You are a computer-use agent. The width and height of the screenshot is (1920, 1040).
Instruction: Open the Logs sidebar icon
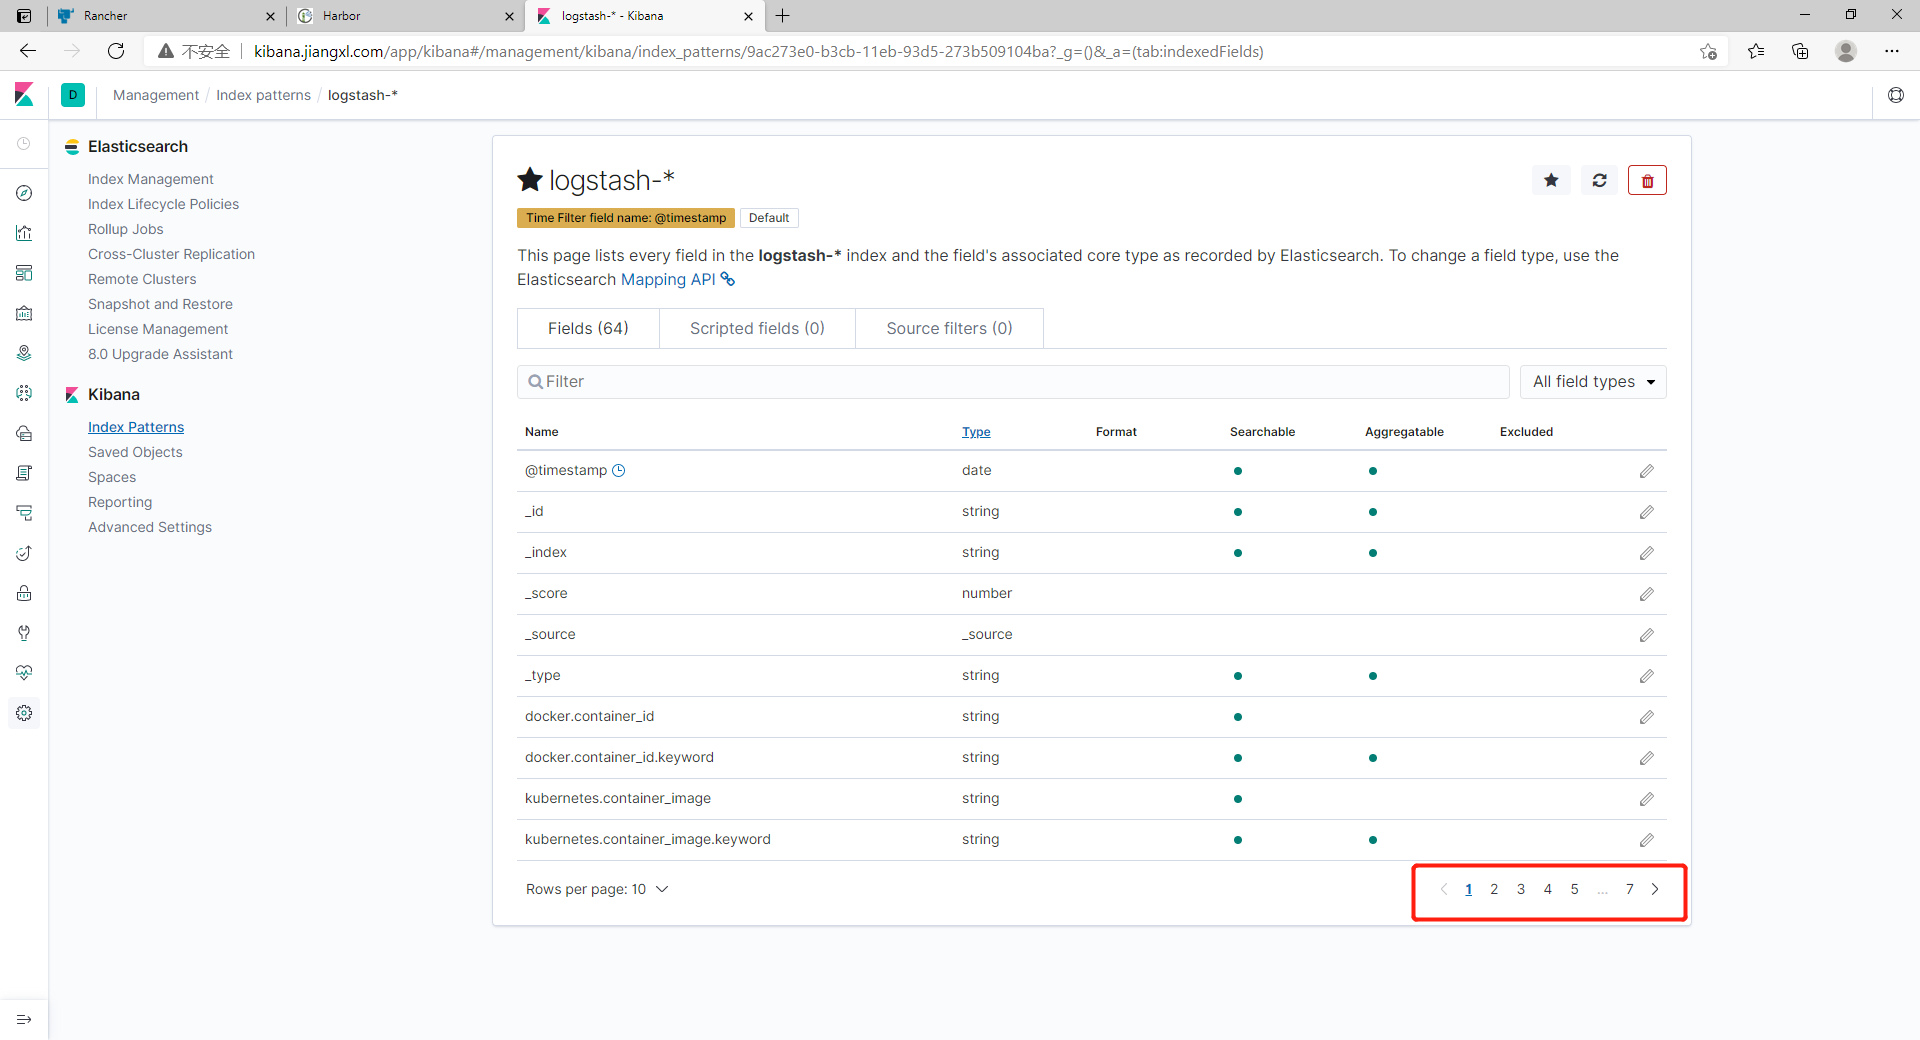pos(24,473)
